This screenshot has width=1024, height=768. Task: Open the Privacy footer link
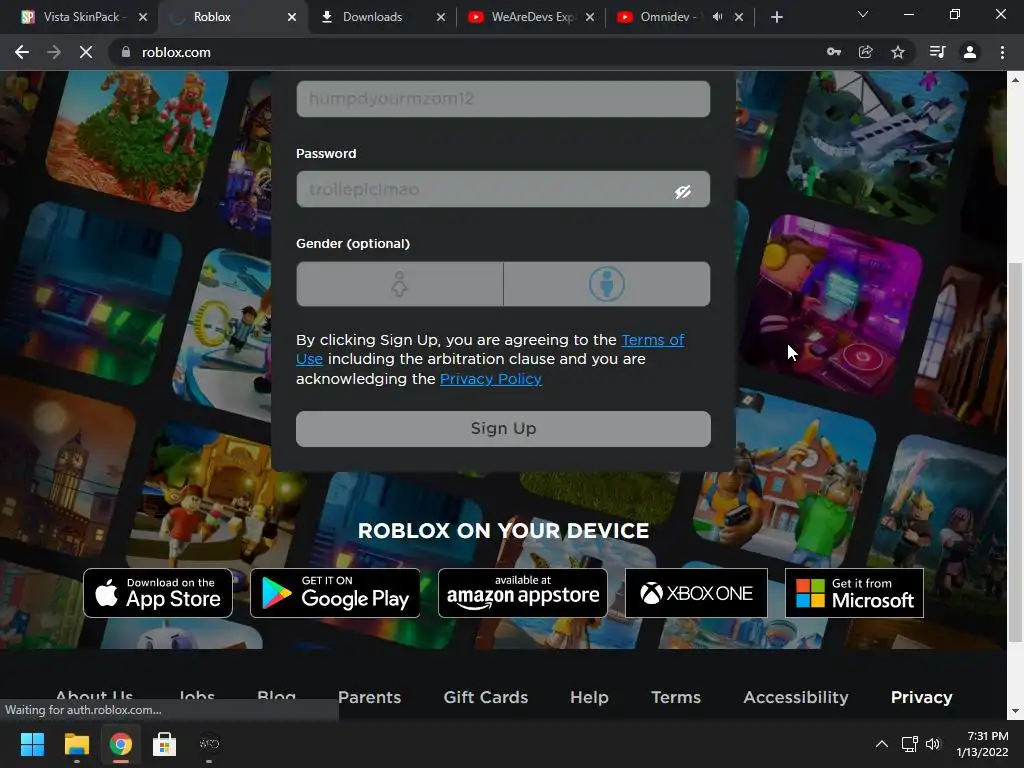tap(921, 697)
